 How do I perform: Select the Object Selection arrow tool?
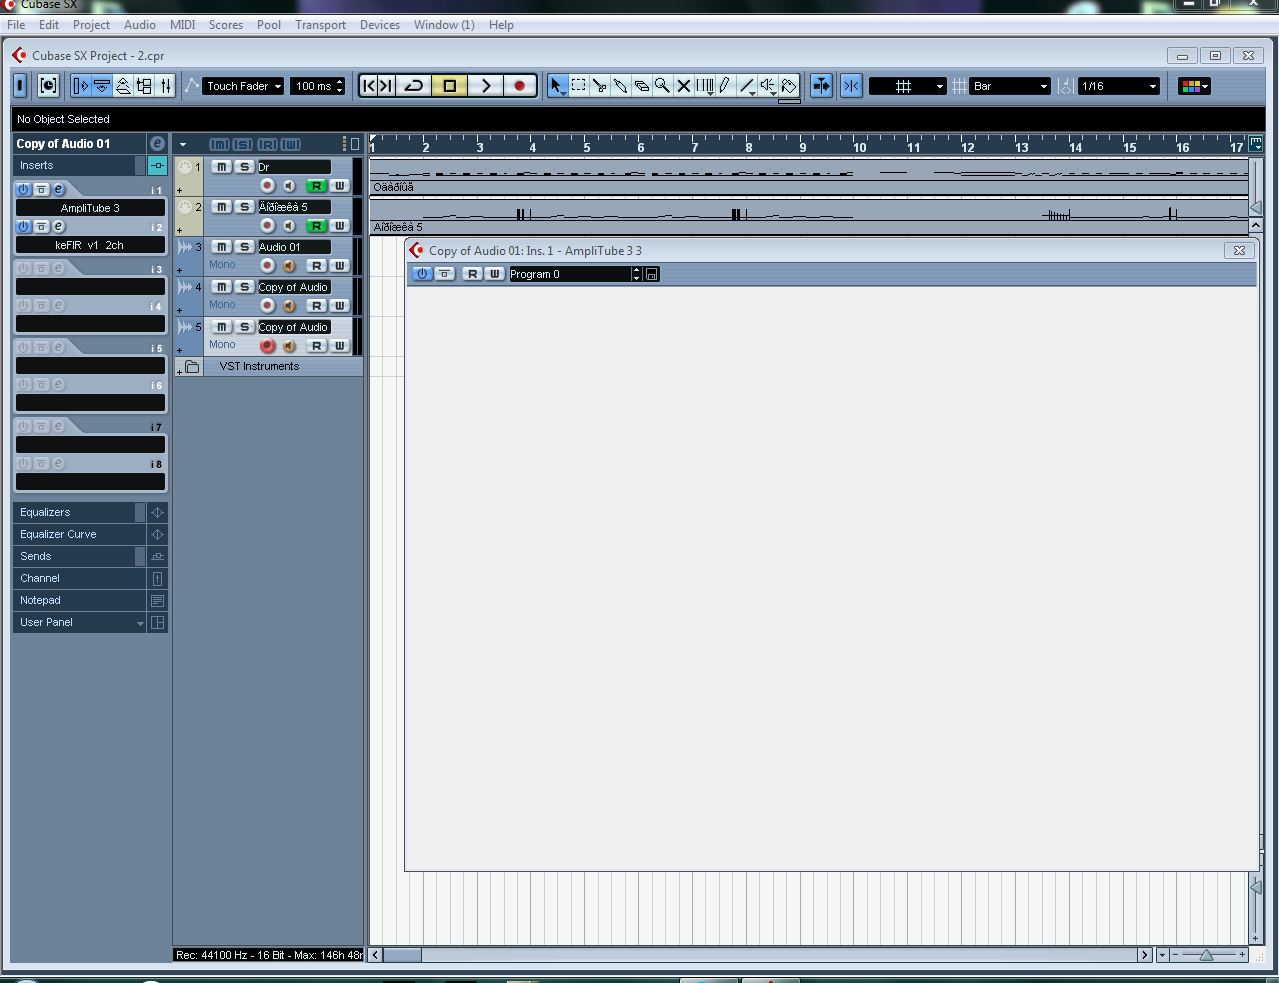[x=557, y=86]
